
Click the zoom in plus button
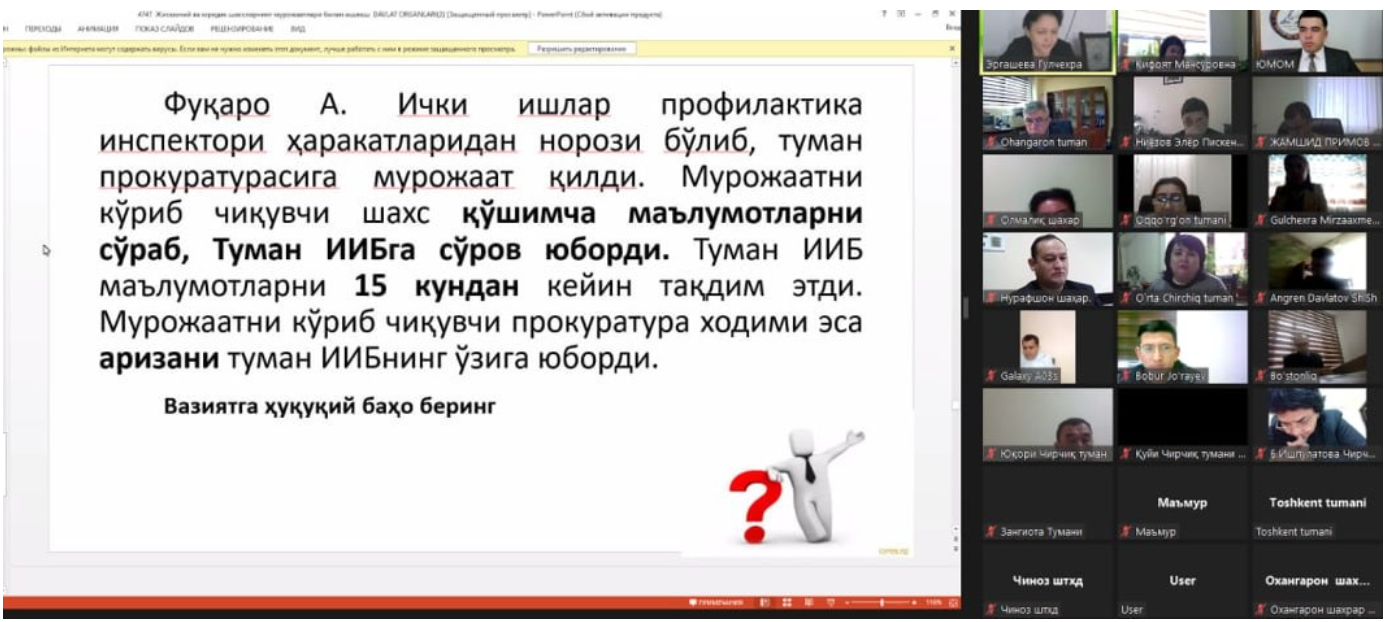pos(916,603)
